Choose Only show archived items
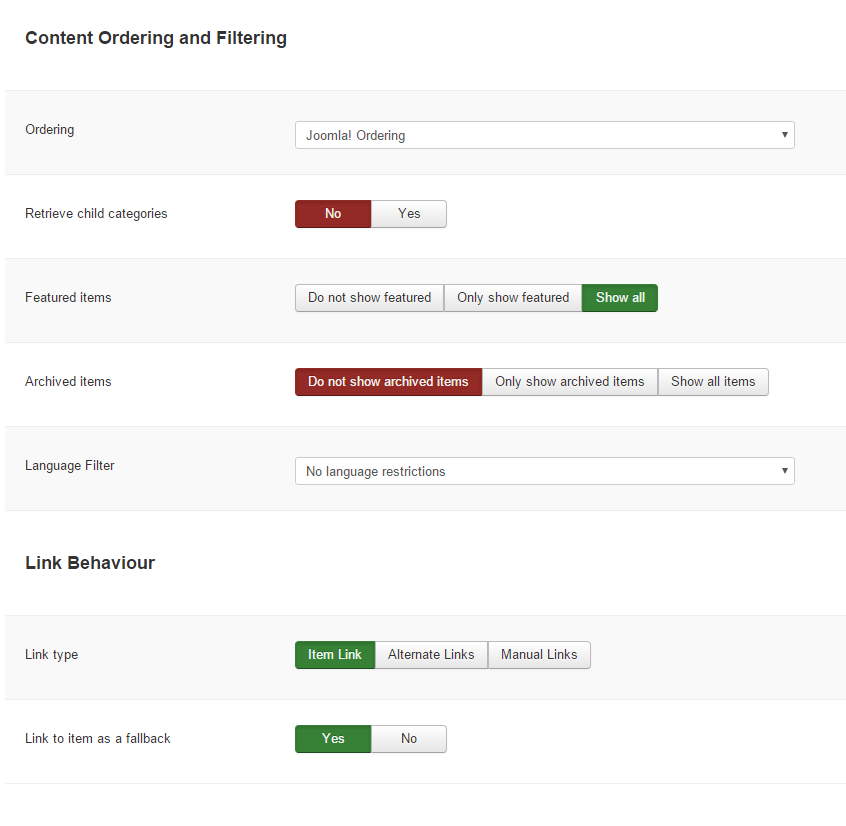Viewport: 846px width, 826px height. [x=570, y=382]
